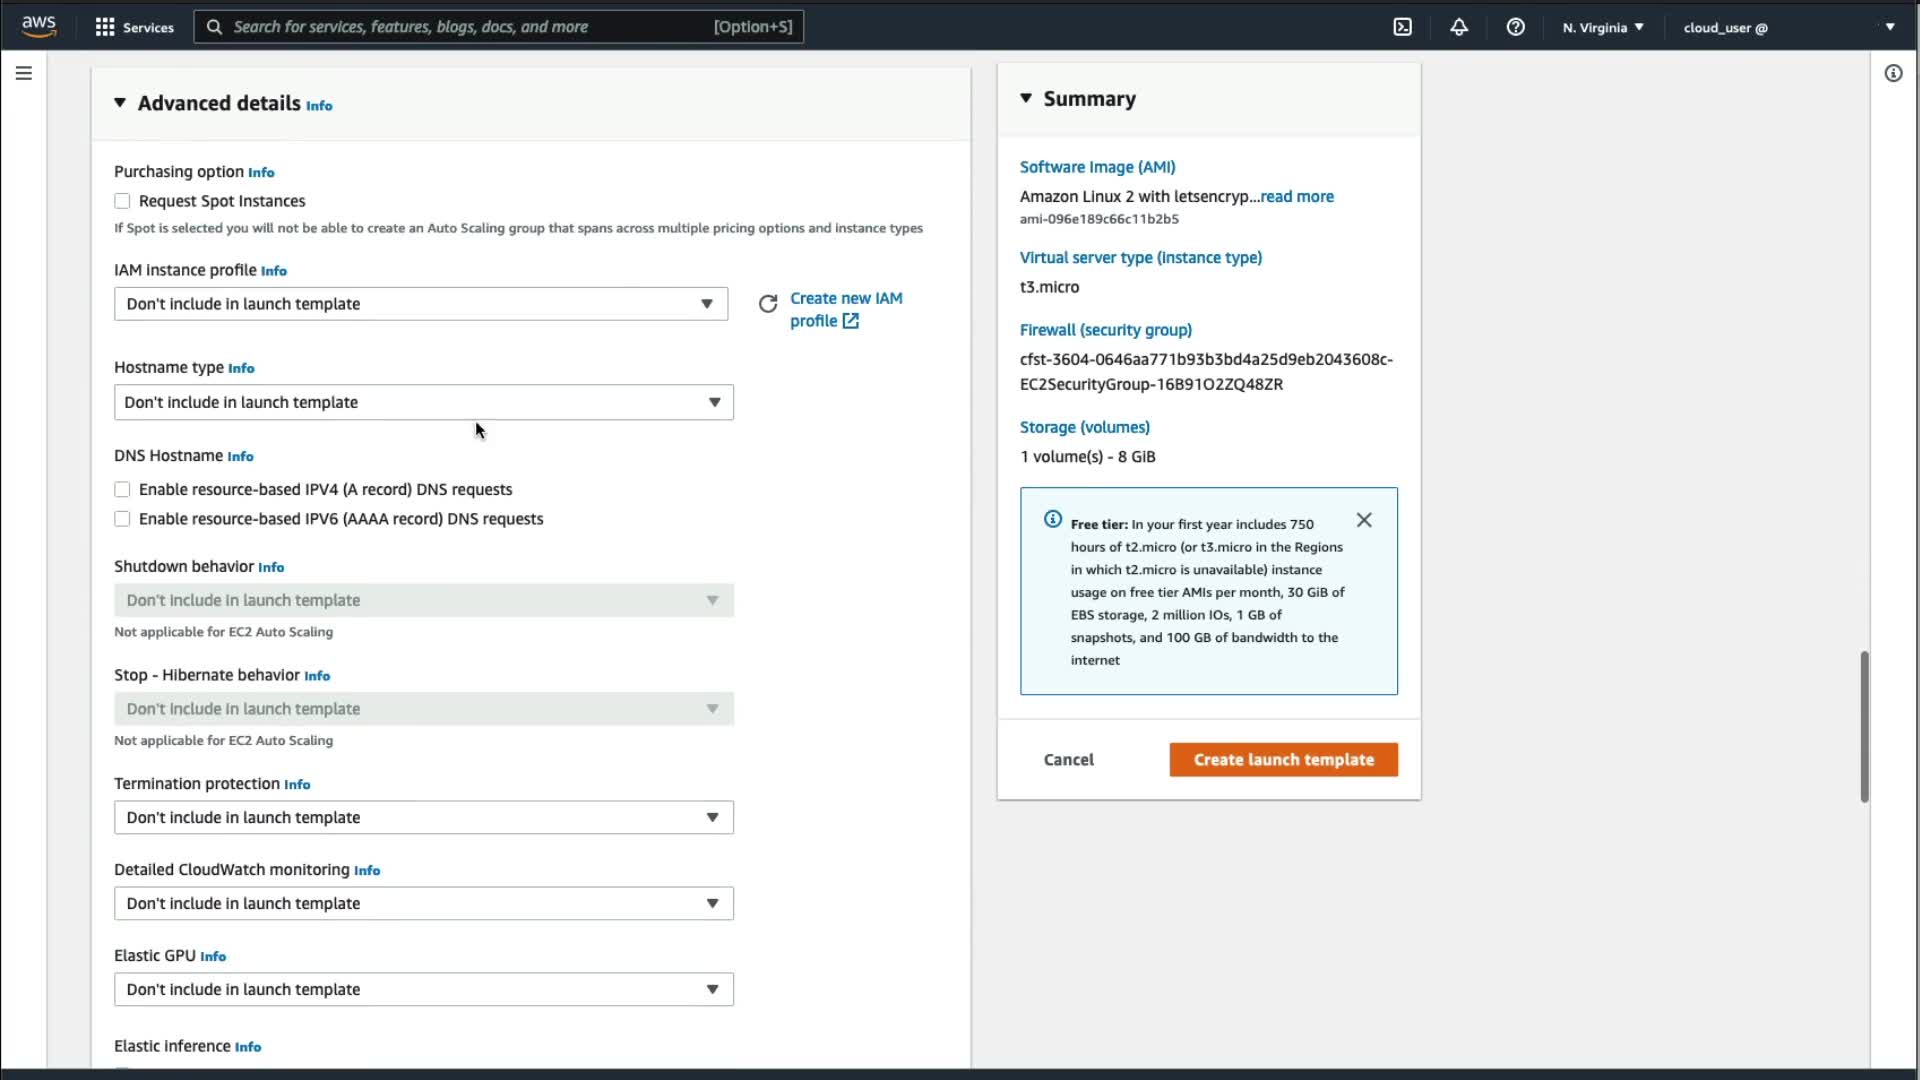The width and height of the screenshot is (1920, 1080).
Task: Open the IAM instance profile dropdown
Action: (420, 304)
